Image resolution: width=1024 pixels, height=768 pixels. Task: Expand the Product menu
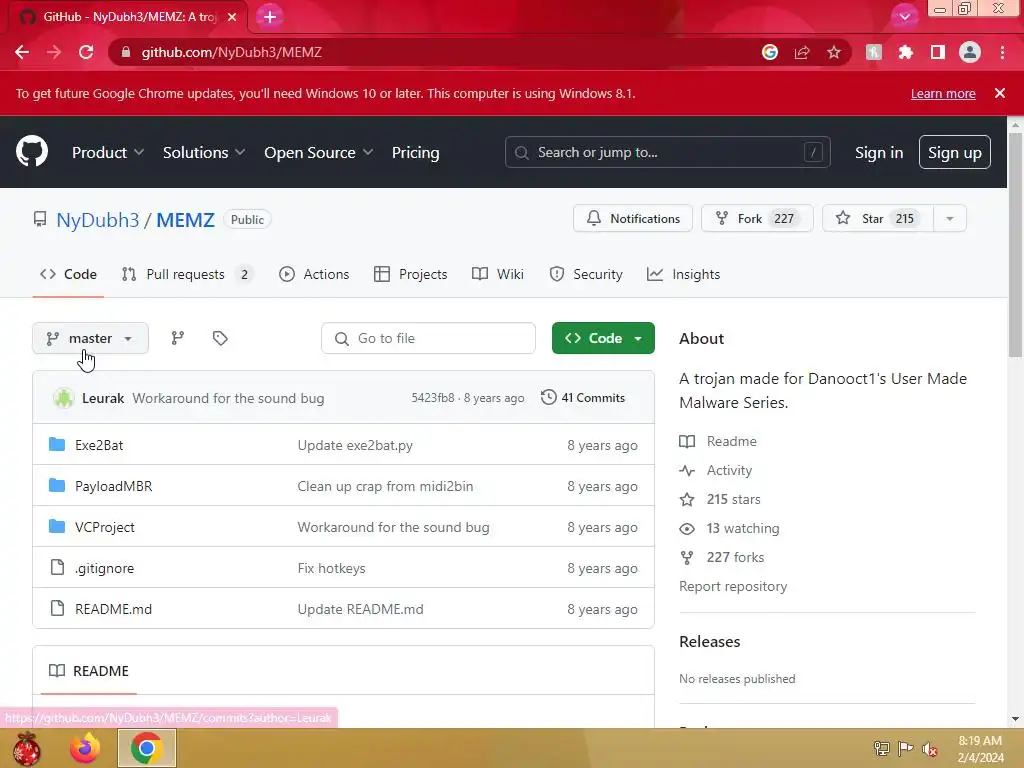click(x=108, y=152)
